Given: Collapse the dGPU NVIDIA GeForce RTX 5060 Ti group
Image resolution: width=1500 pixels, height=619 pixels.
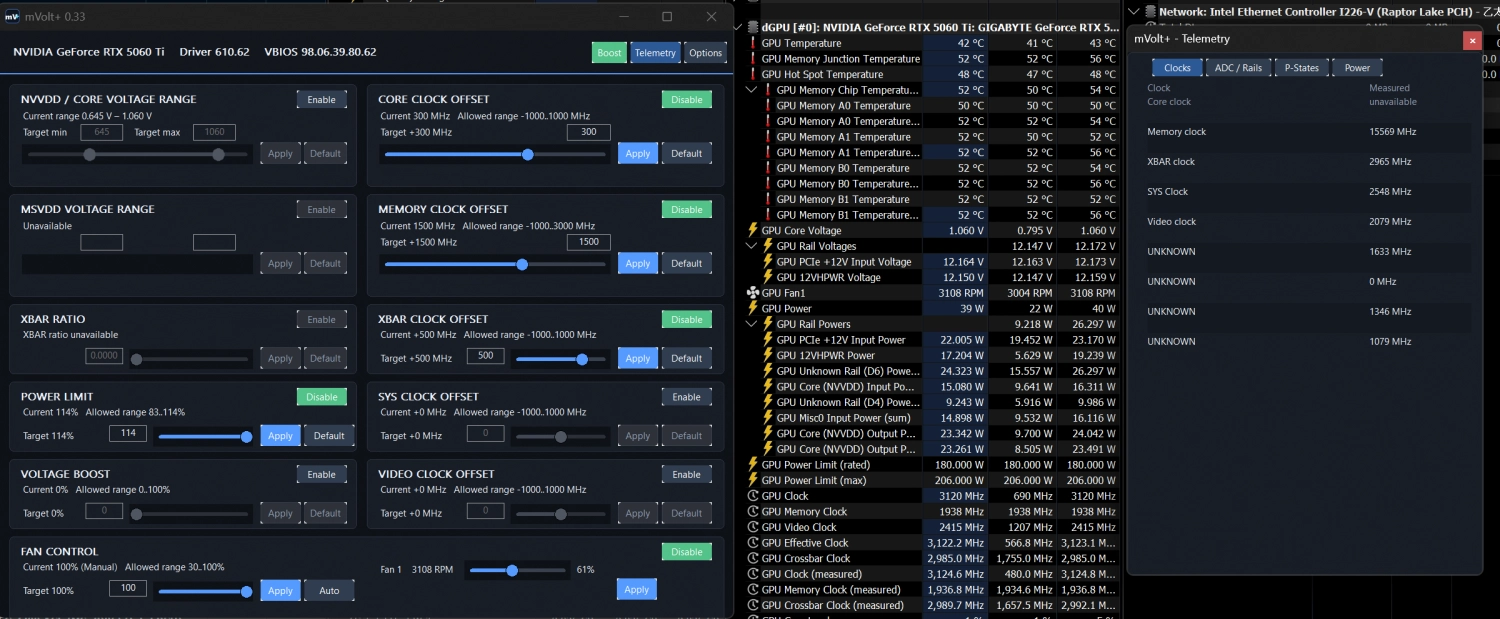Looking at the screenshot, I should (738, 28).
